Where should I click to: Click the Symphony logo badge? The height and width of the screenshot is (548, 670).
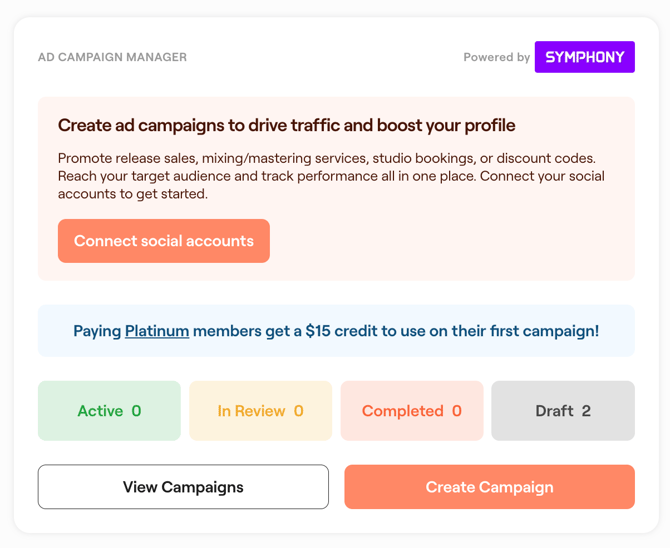pos(584,57)
